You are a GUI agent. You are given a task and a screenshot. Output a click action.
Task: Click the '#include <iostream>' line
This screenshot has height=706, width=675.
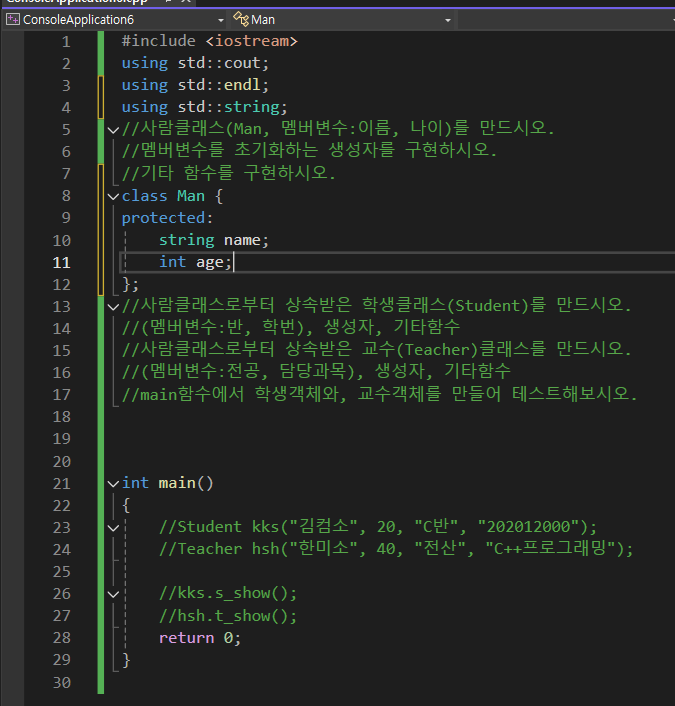coord(209,41)
